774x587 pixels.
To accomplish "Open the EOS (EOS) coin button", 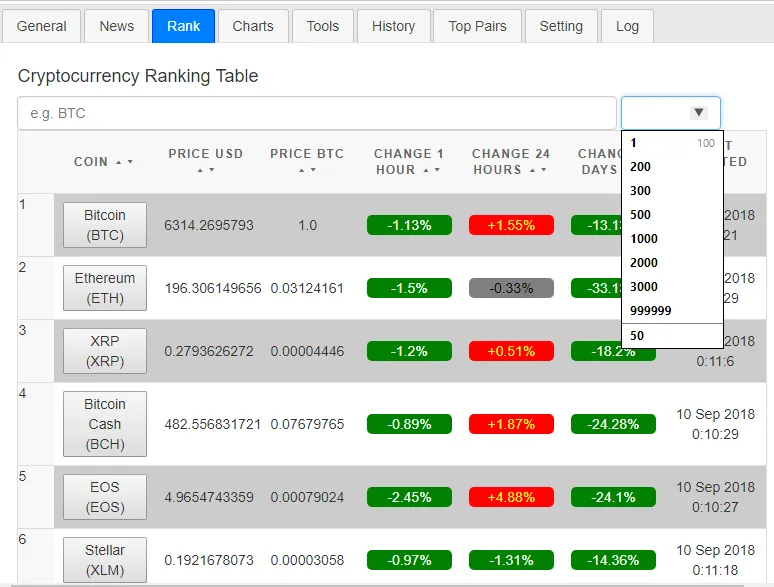I will click(105, 497).
